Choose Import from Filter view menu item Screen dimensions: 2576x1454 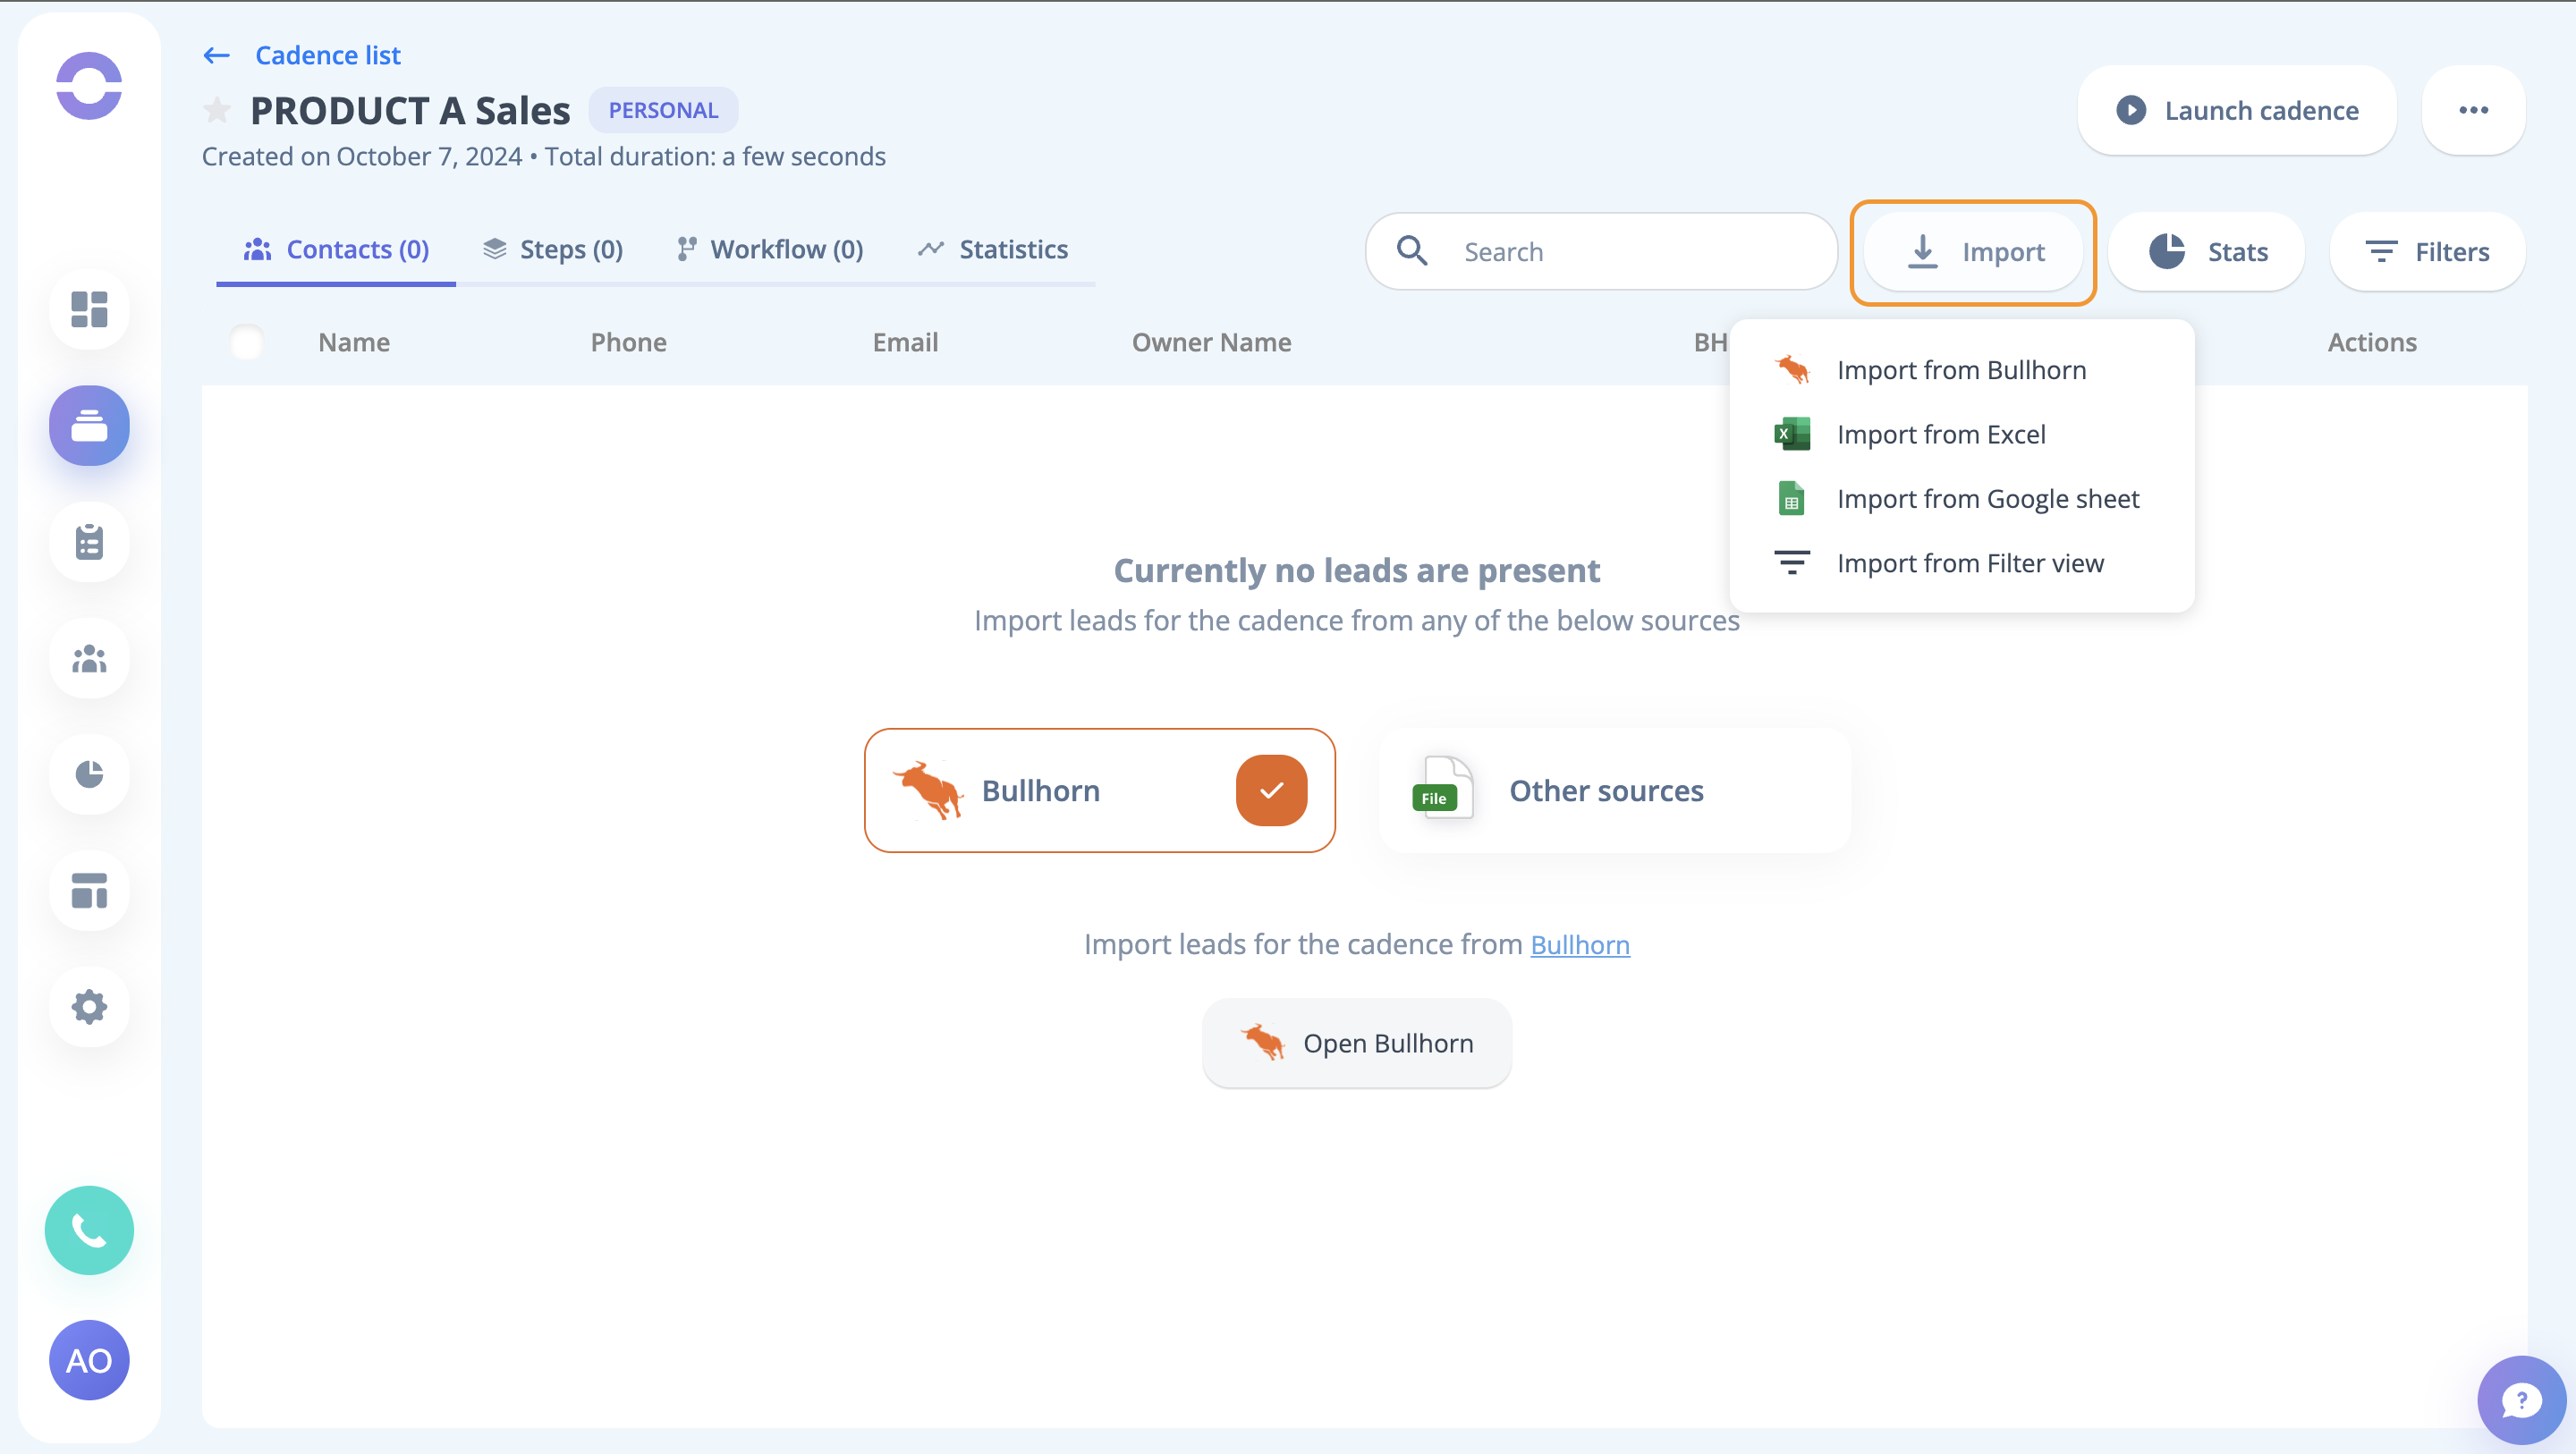1961,563
